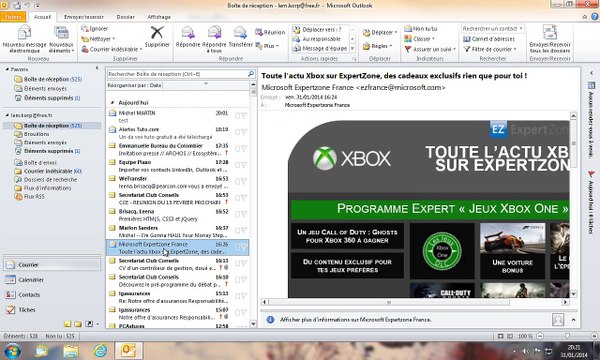The image size is (600, 360).
Task: Select quick action Message d'équipe
Action: (x=320, y=49)
